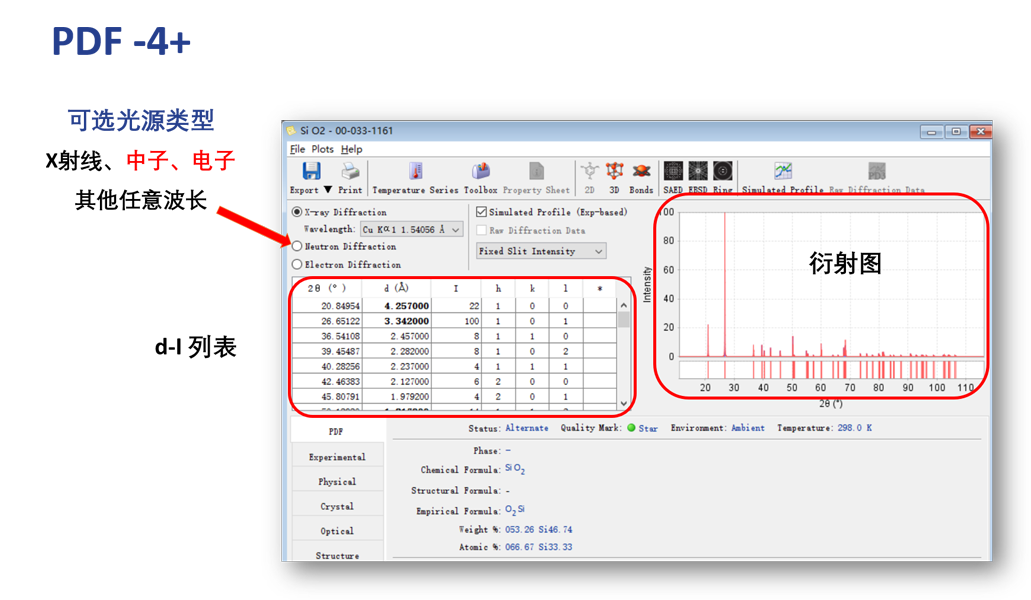Screen dimensions: 1031x600
Task: Toggle the Simulated Profile (Exp-based) checkbox
Action: tap(481, 212)
